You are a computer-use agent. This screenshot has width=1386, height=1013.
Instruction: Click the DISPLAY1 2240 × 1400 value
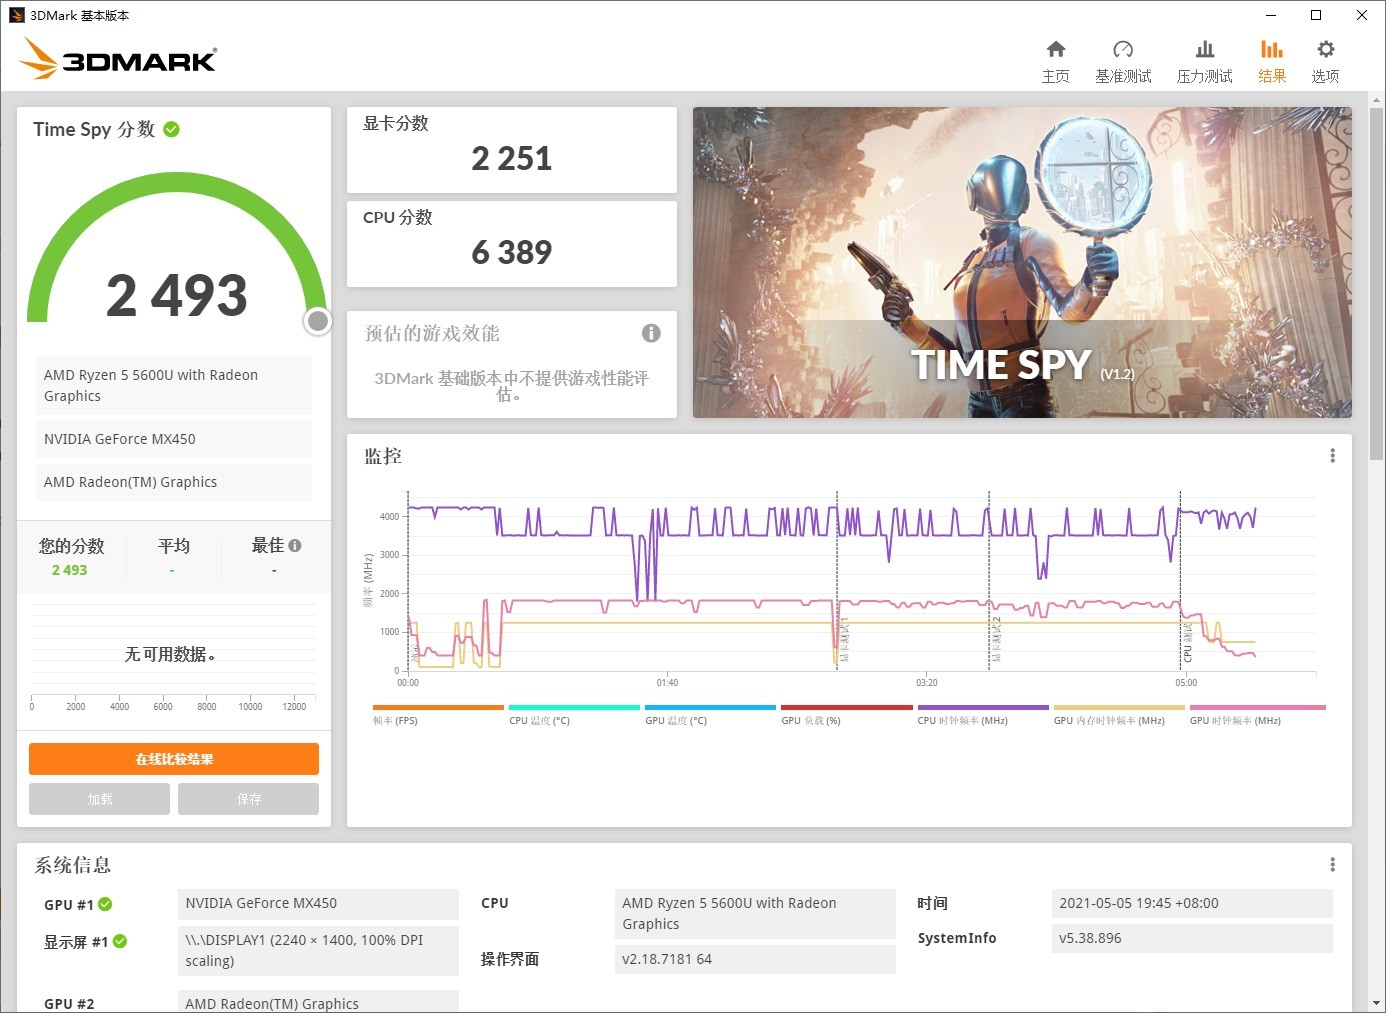coord(318,950)
